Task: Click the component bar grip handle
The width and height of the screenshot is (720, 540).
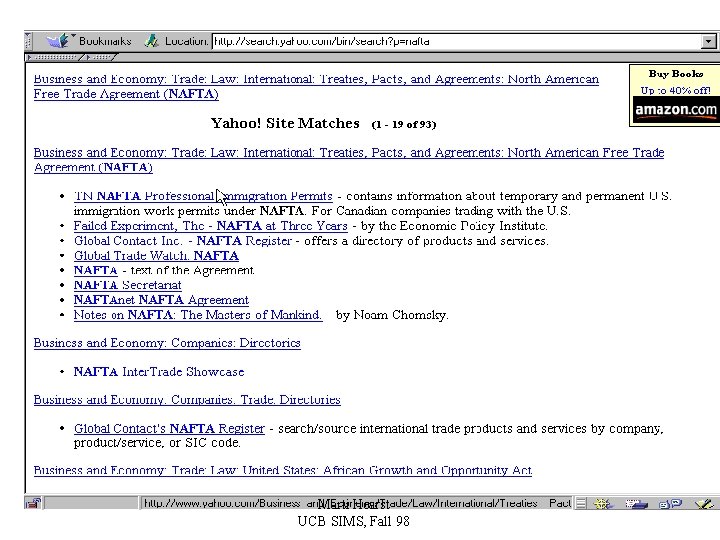Action: click(x=581, y=504)
